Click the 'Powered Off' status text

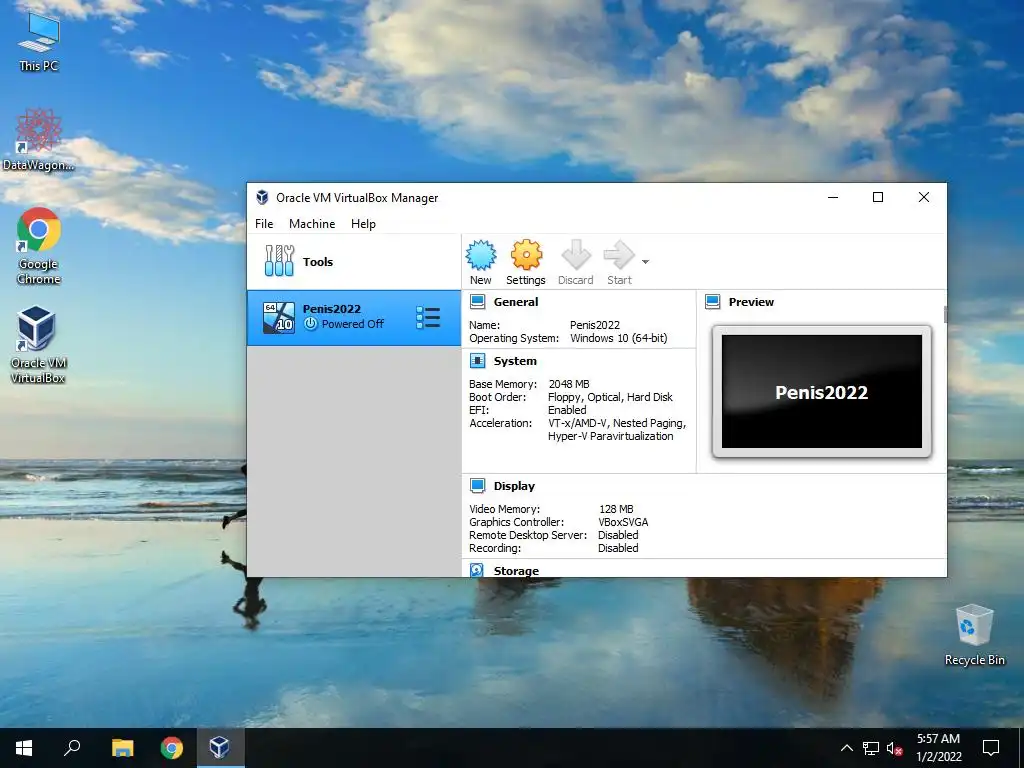tap(353, 324)
